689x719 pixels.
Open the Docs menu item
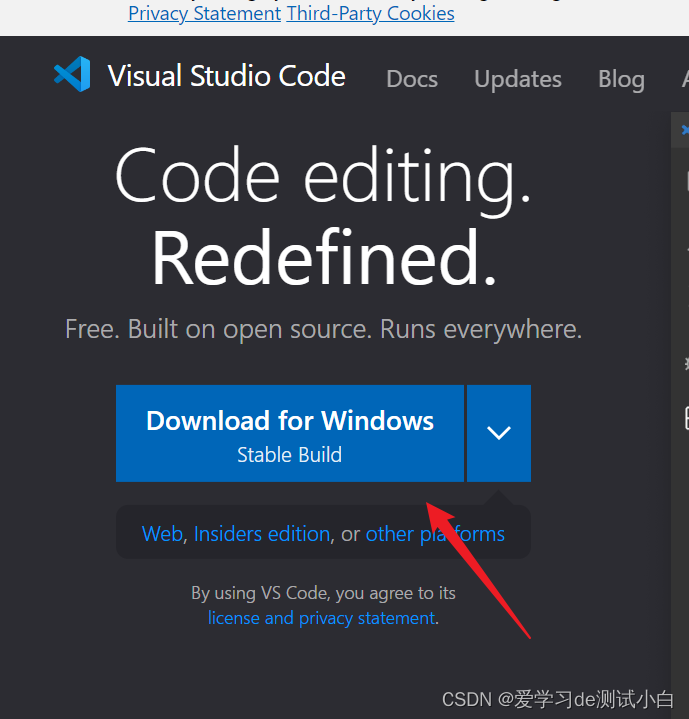pos(412,79)
